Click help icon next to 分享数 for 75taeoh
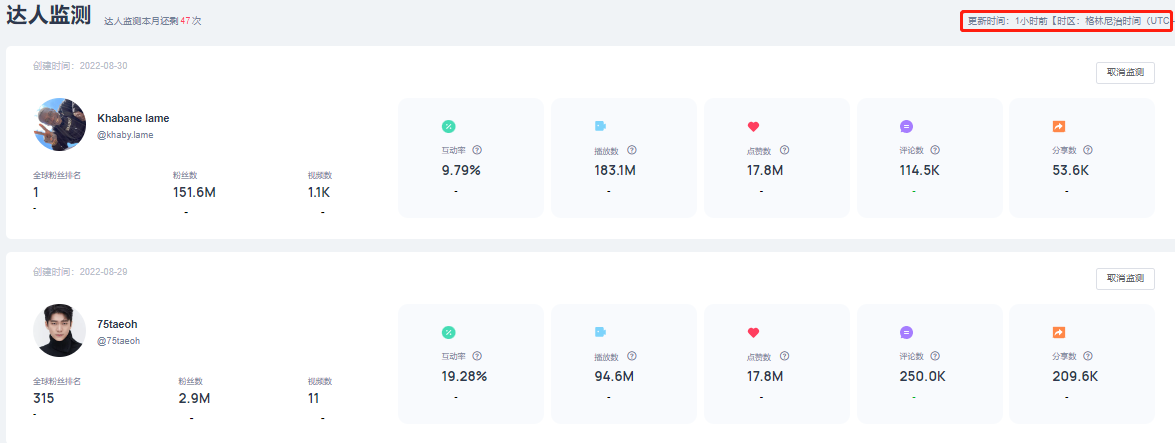Image resolution: width=1175 pixels, height=443 pixels. click(x=1088, y=356)
